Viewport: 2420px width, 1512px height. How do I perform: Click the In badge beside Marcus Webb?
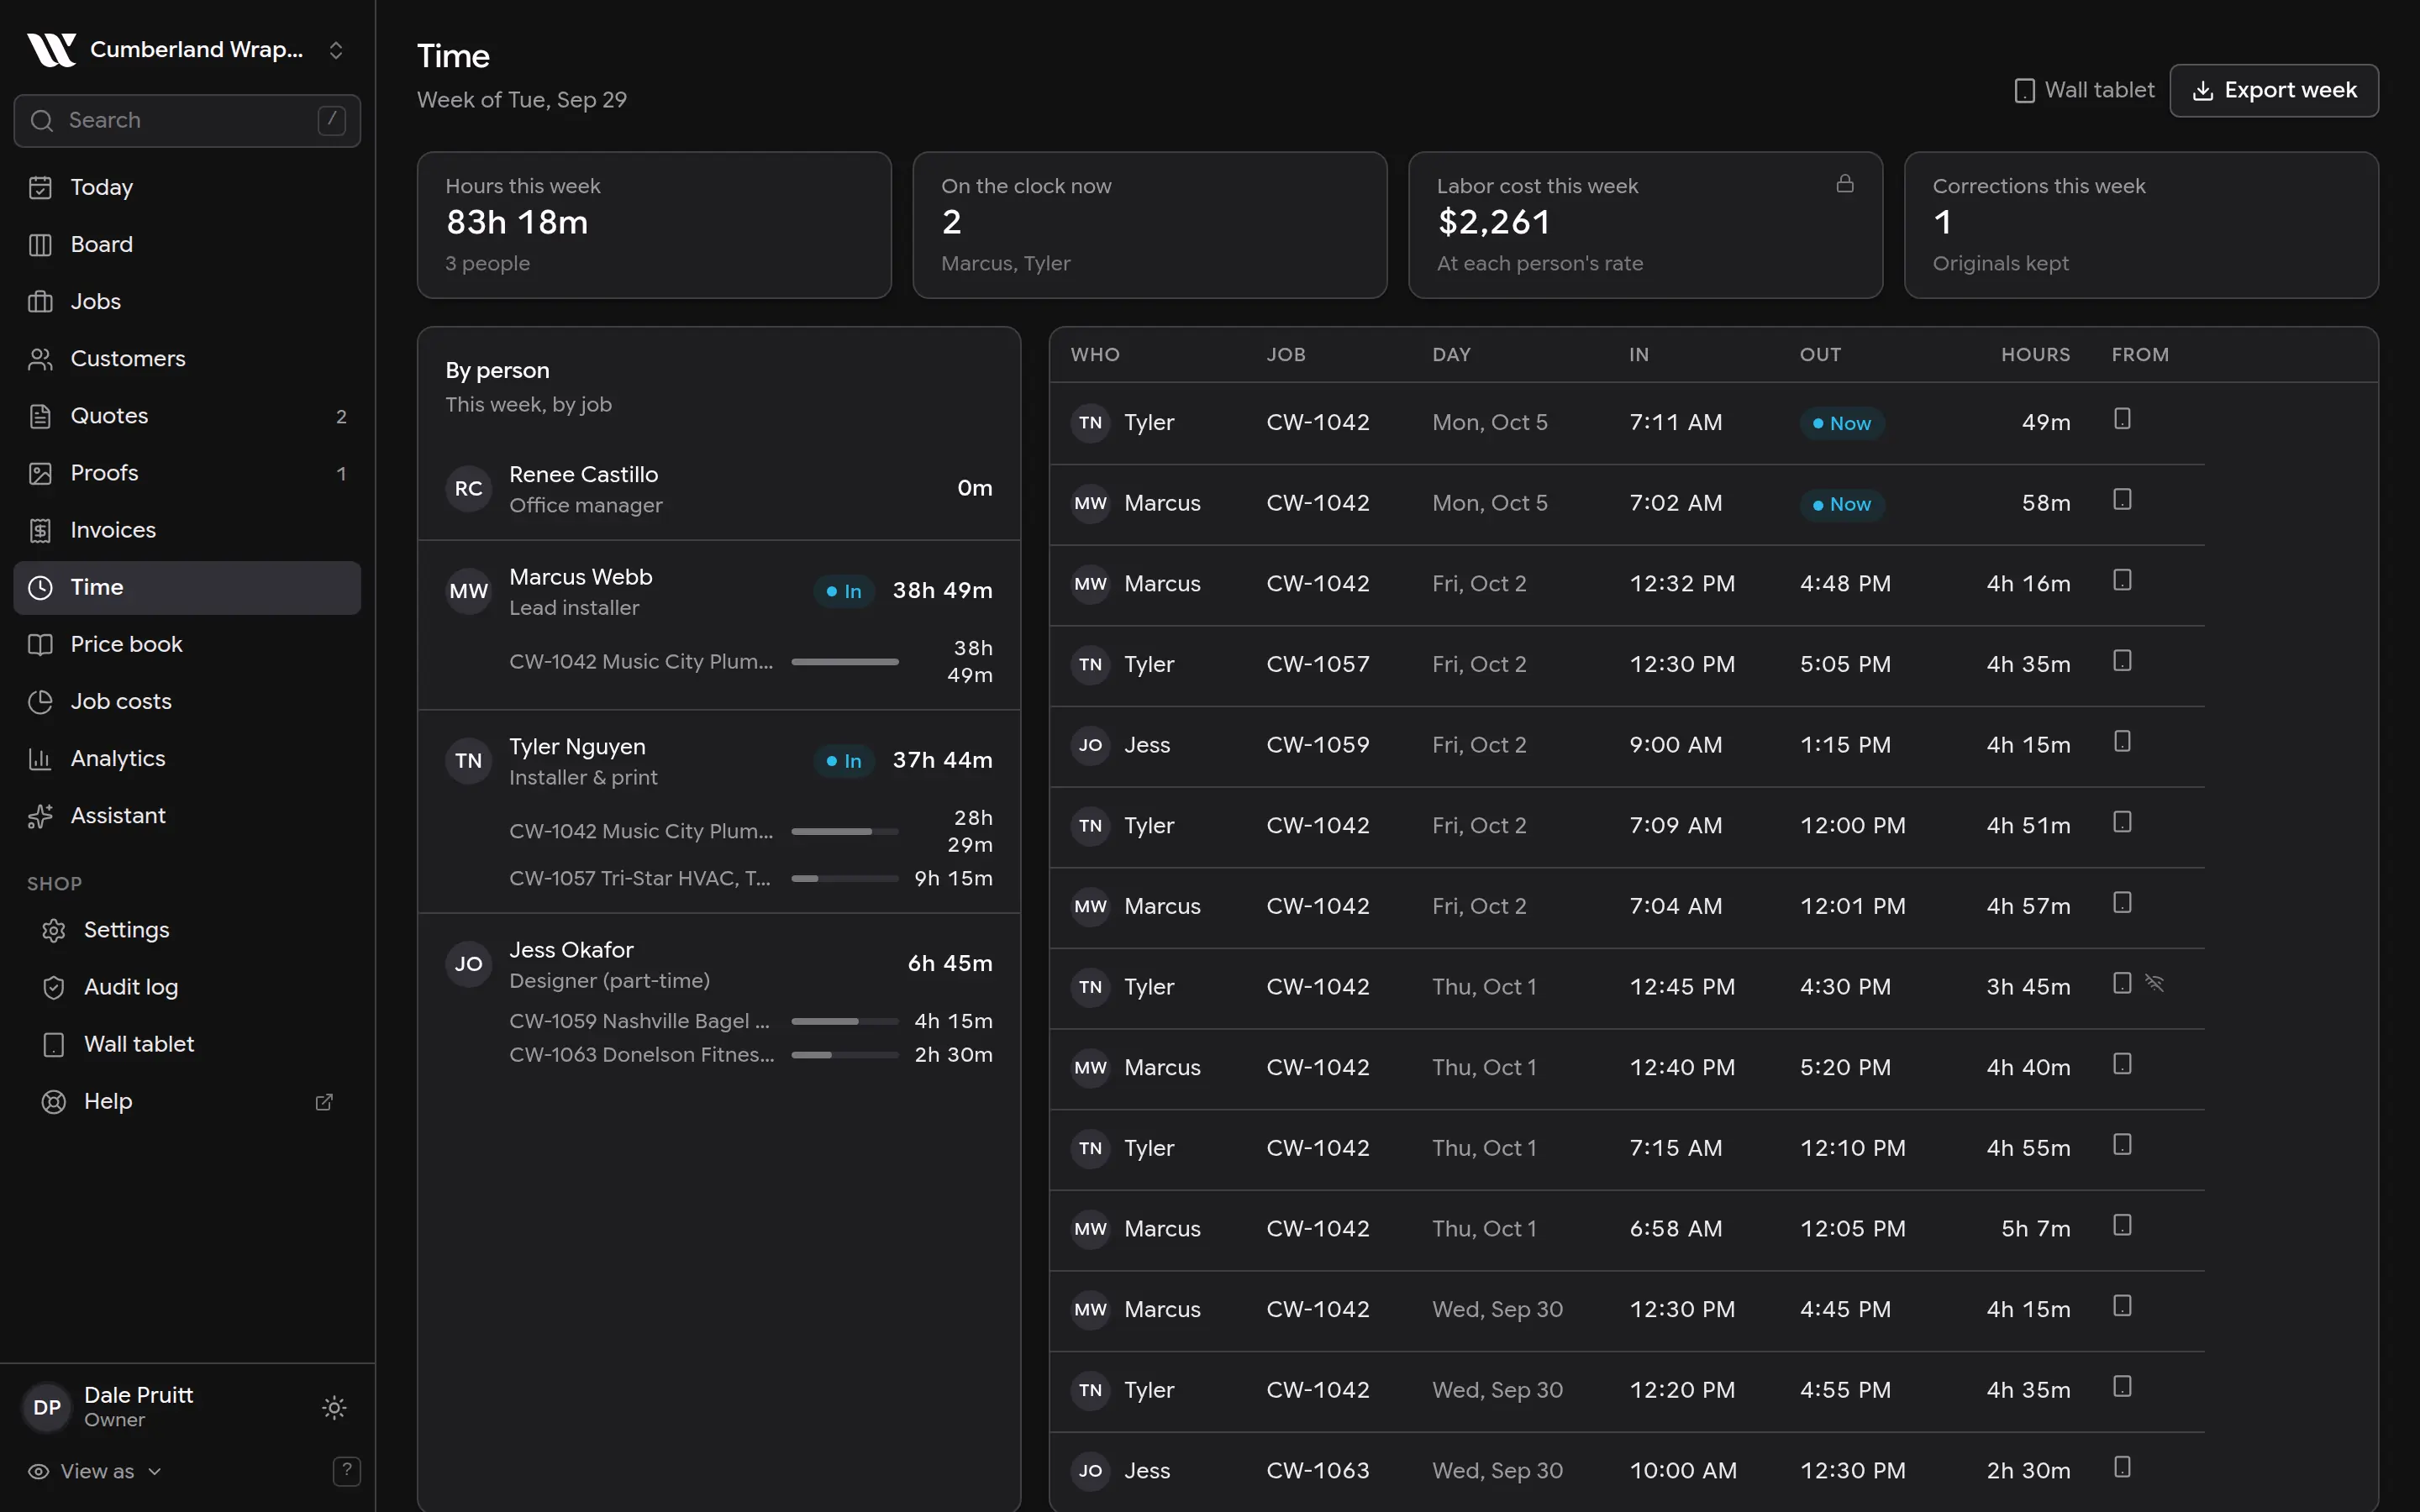tap(844, 591)
